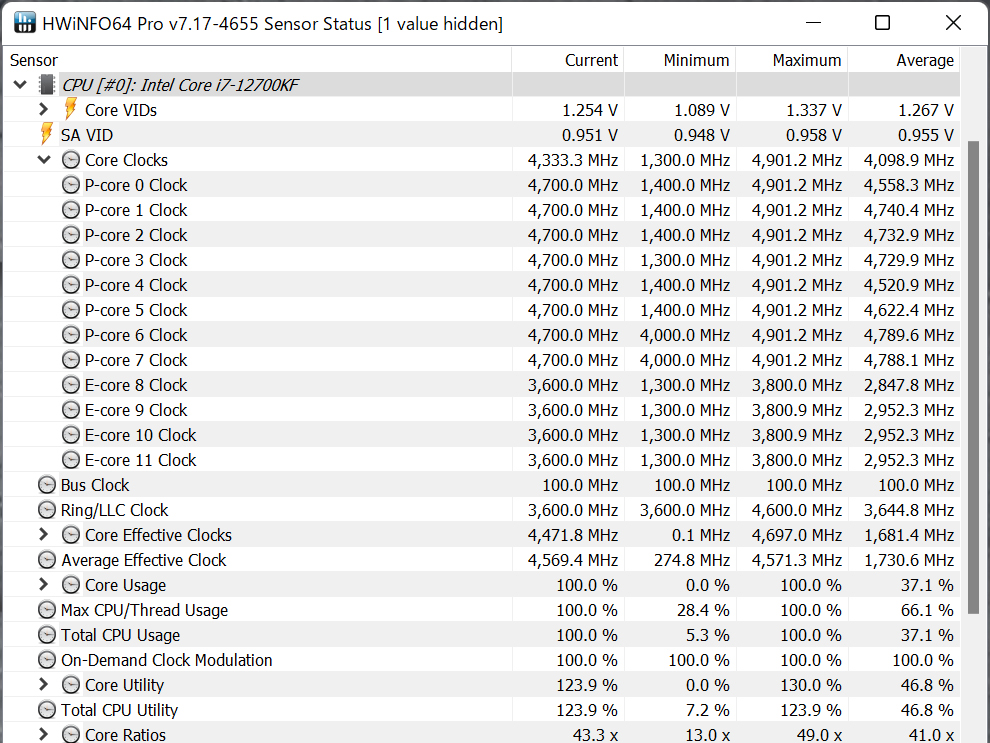This screenshot has width=990, height=743.
Task: Click the clock icon beside P-core 0 Clock
Action: [71, 185]
